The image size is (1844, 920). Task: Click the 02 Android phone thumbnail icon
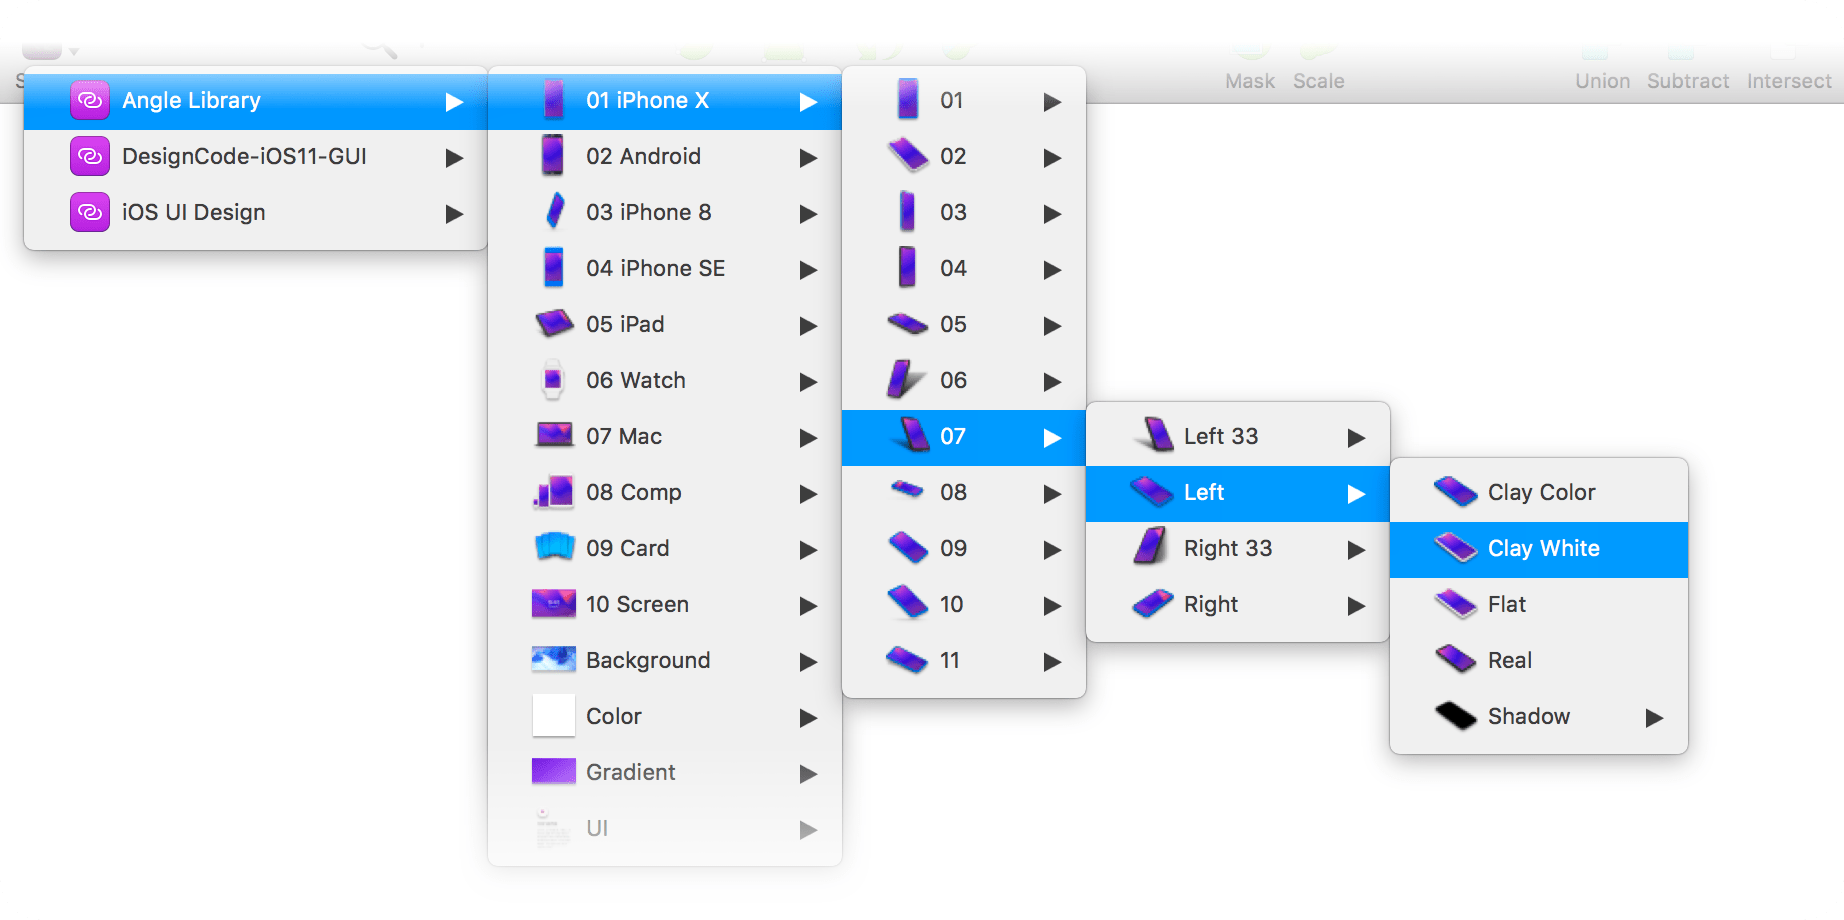553,156
